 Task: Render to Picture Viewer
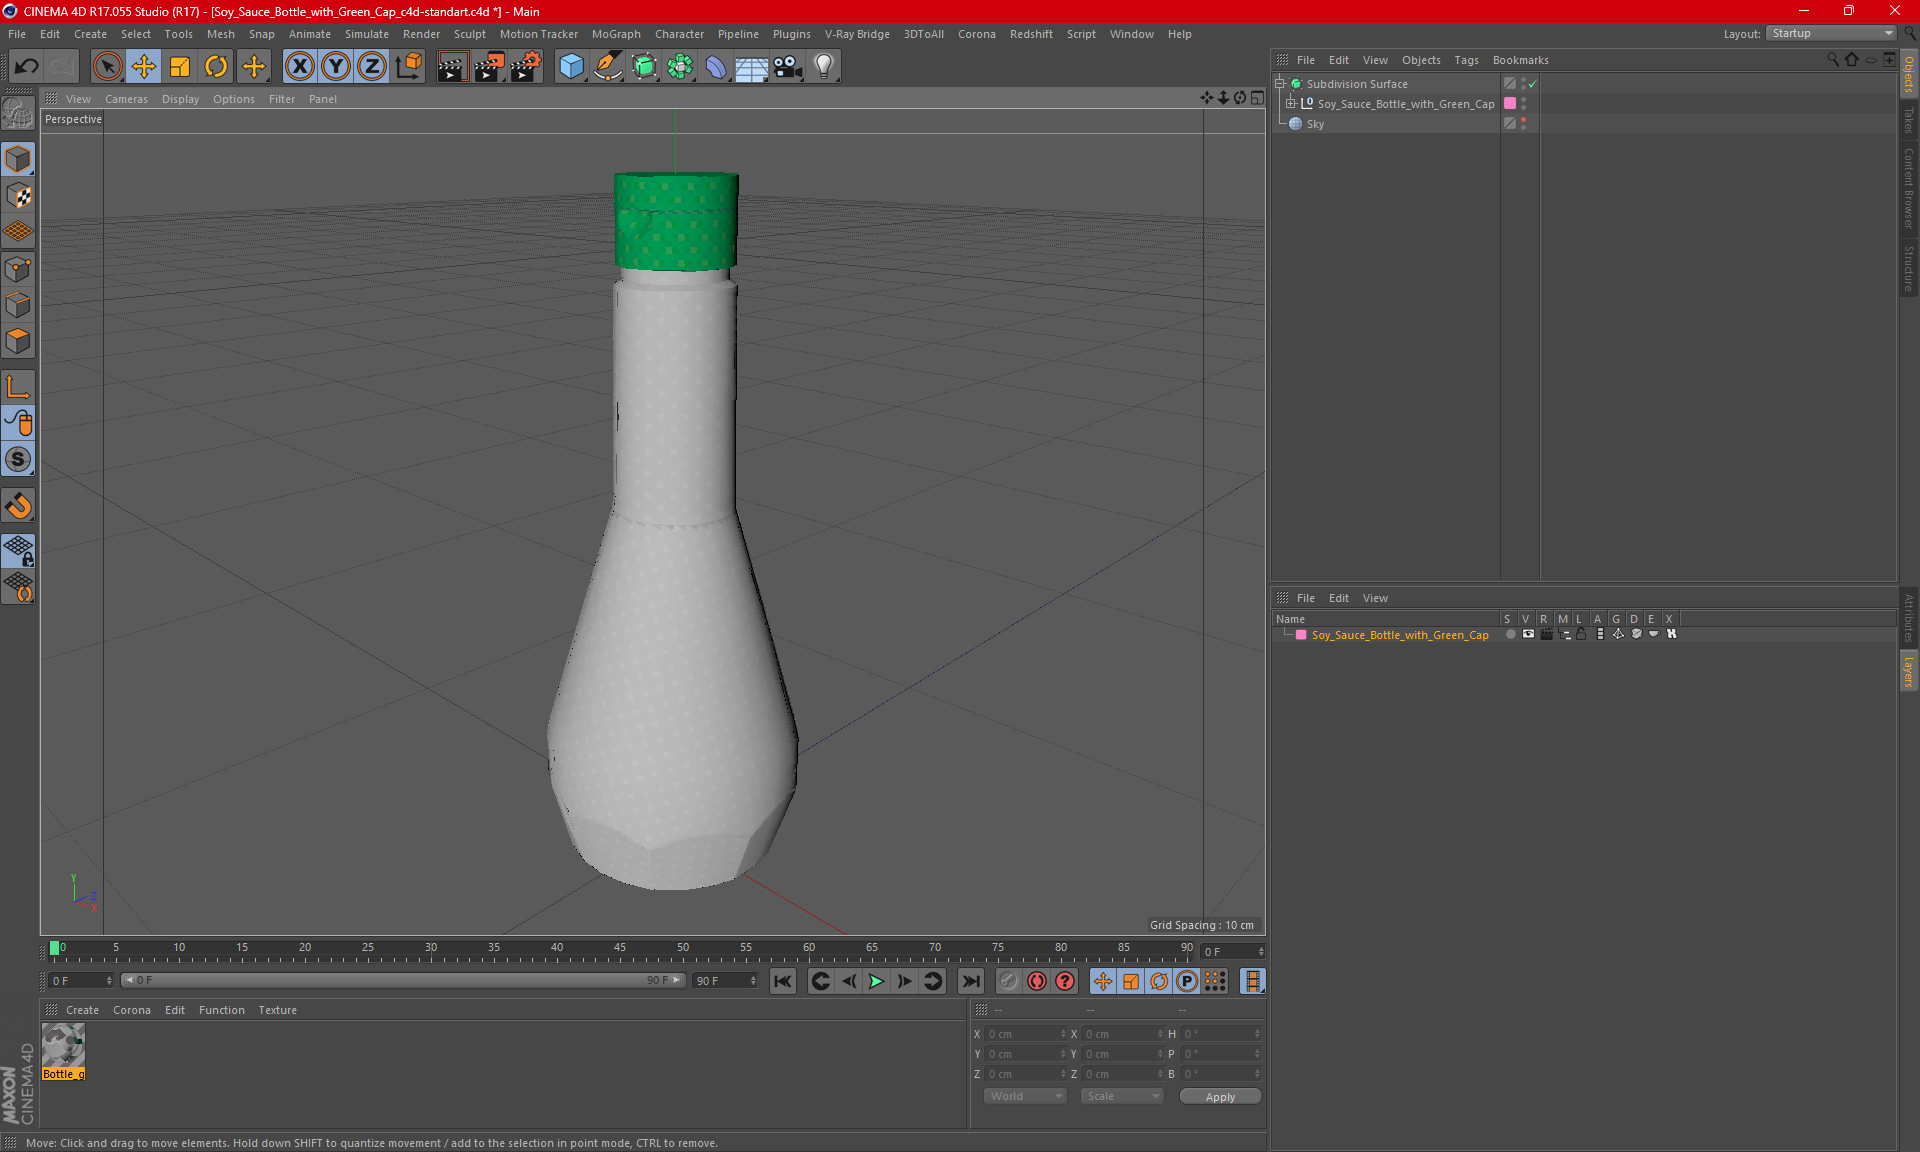(489, 67)
